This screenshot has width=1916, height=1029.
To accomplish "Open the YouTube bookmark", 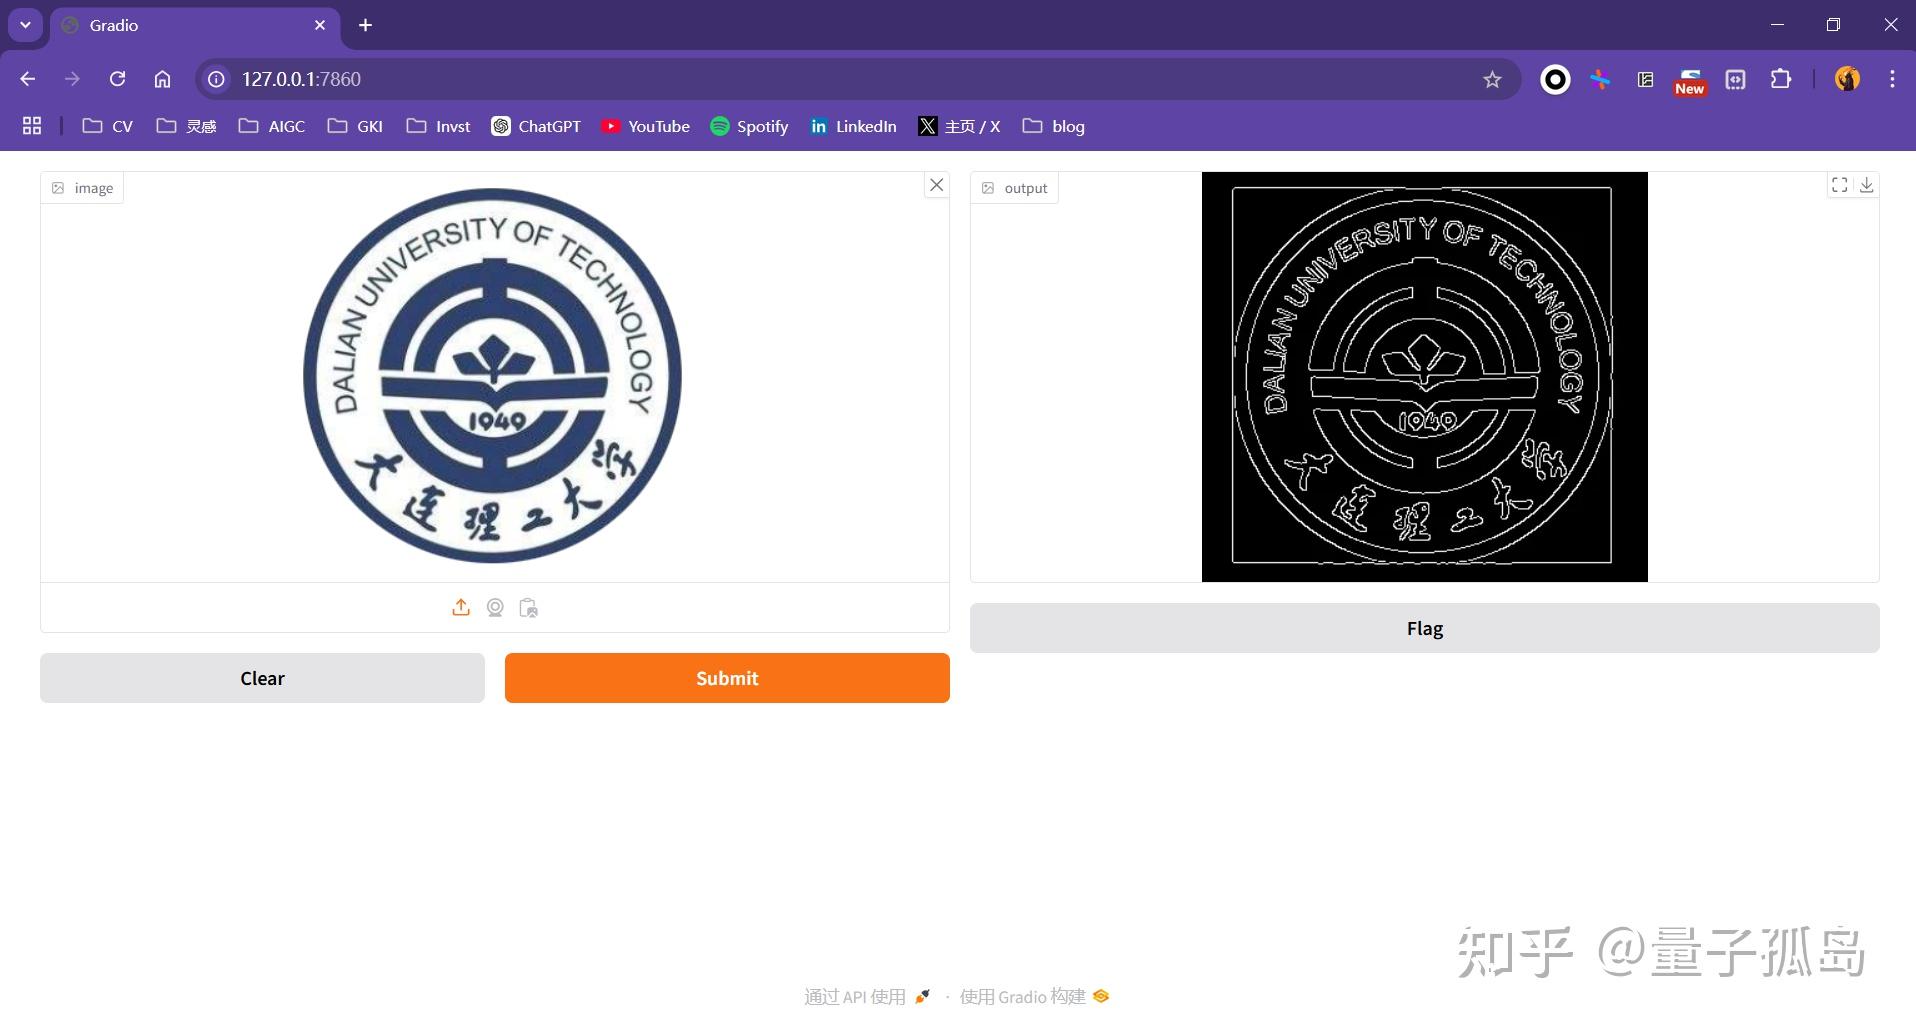I will pyautogui.click(x=645, y=126).
